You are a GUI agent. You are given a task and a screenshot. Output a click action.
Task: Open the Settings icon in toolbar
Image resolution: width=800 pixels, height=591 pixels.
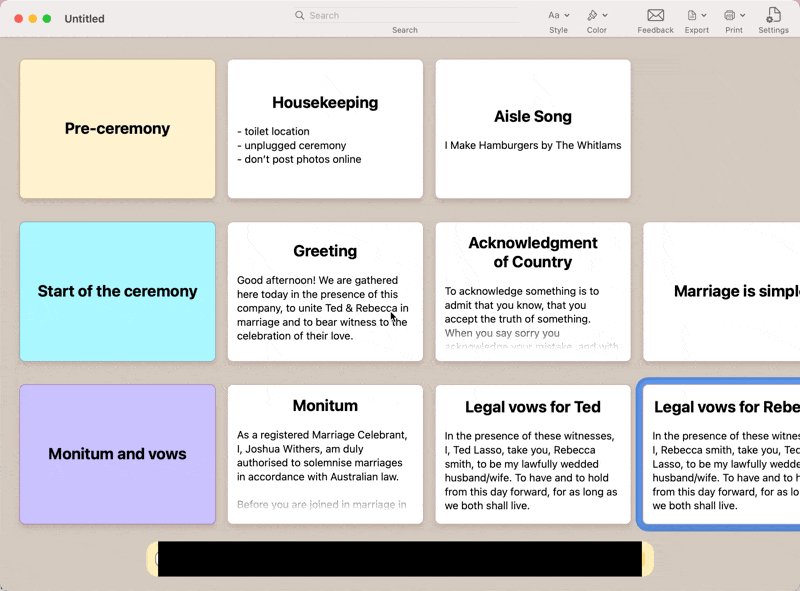click(x=773, y=15)
